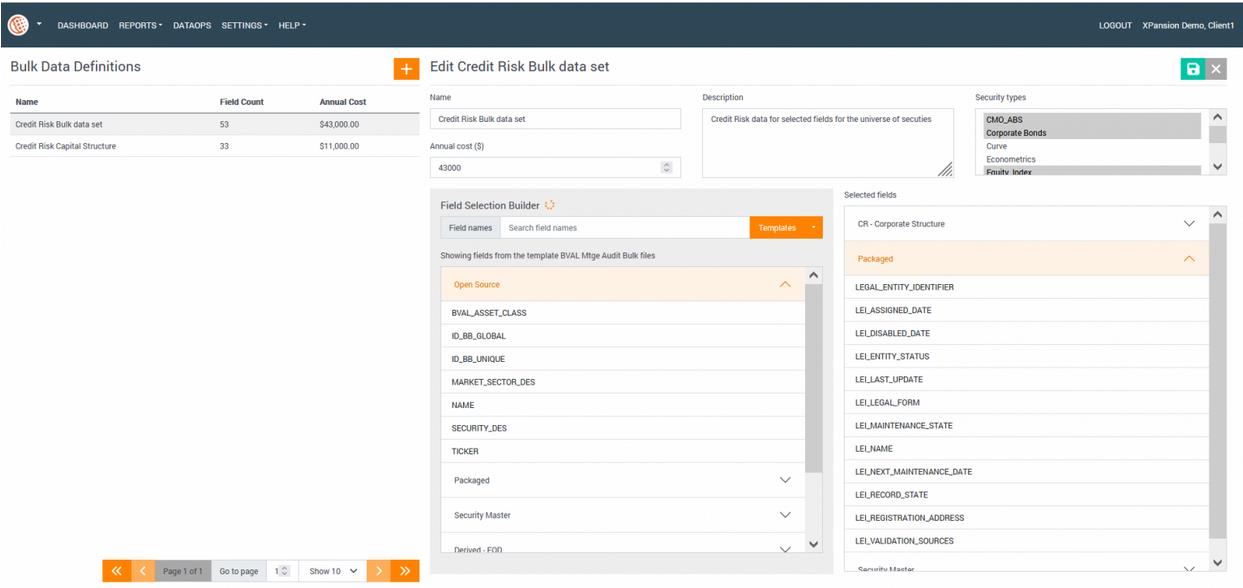The height and width of the screenshot is (588, 1243).
Task: Select Corporate Bonds in Security types list
Action: pos(1017,133)
